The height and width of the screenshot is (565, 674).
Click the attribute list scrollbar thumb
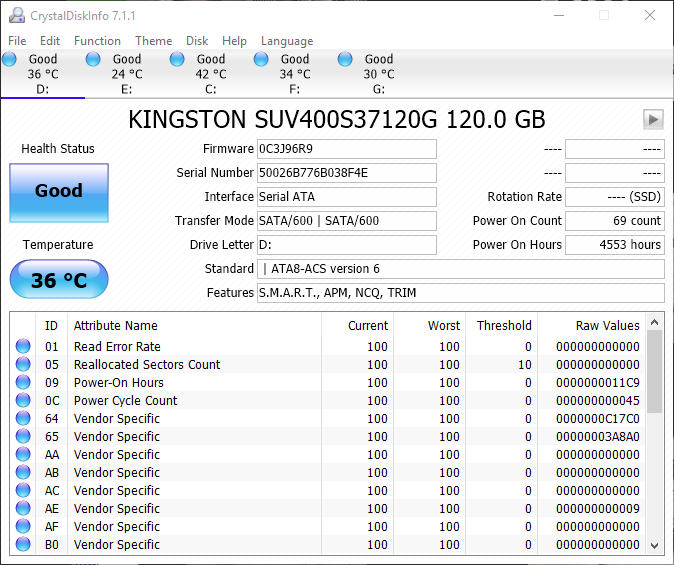click(655, 372)
